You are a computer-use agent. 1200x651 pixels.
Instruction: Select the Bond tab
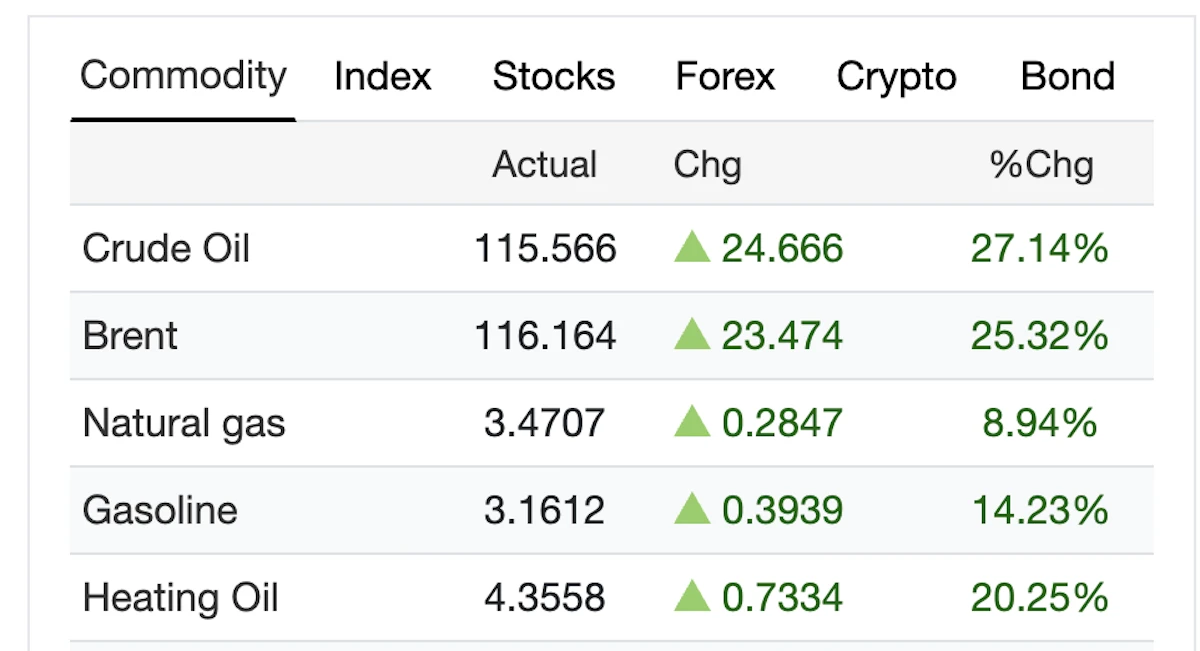(x=1067, y=77)
